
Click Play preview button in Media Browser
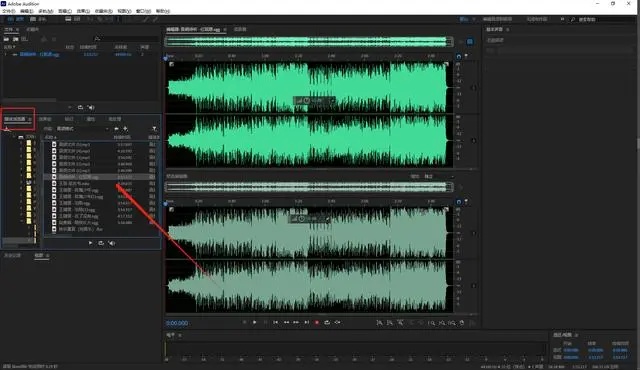coord(90,243)
